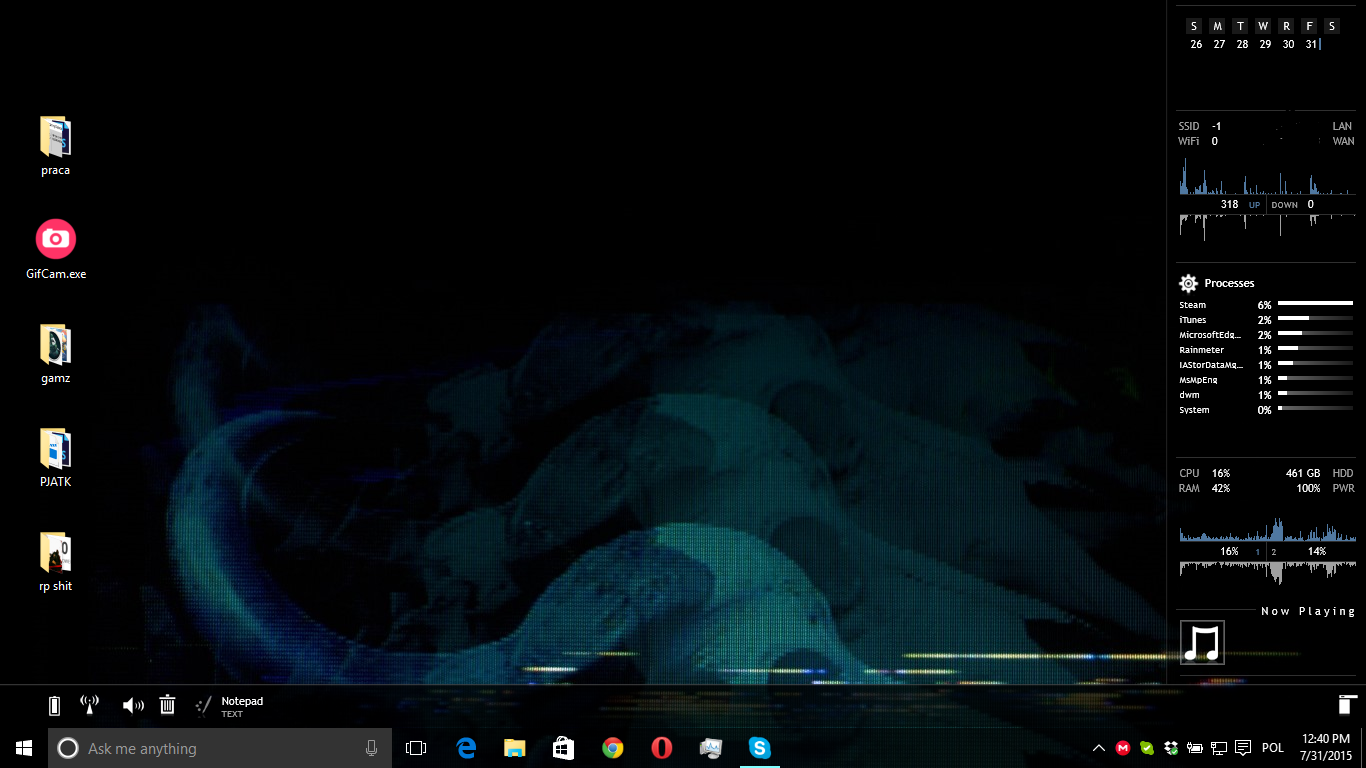Click calendar date 31
Image resolution: width=1366 pixels, height=768 pixels.
[x=1311, y=44]
